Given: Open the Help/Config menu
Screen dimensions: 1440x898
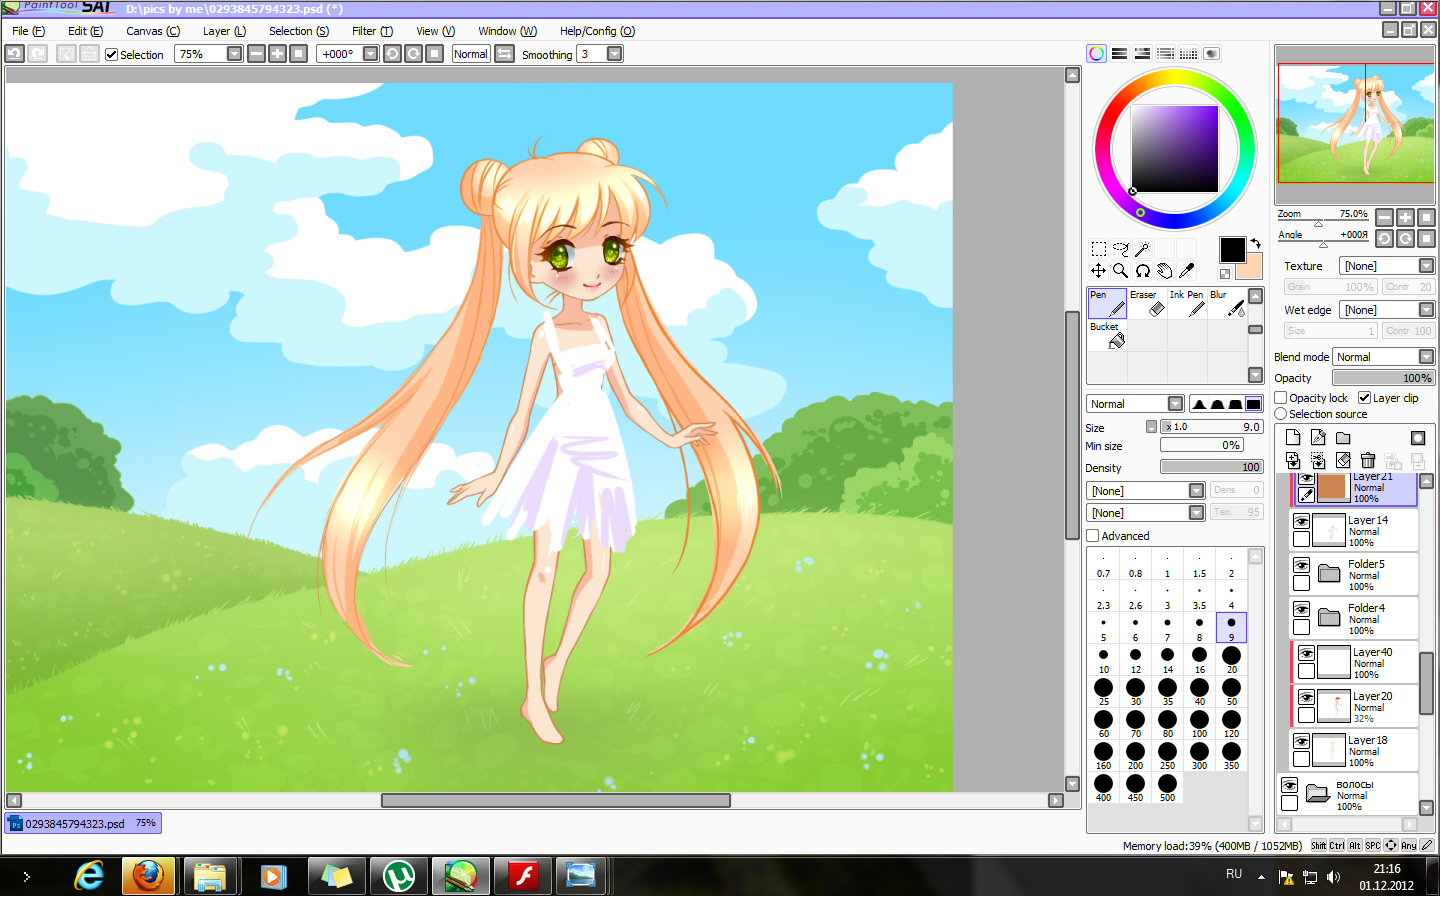Looking at the screenshot, I should tap(597, 31).
